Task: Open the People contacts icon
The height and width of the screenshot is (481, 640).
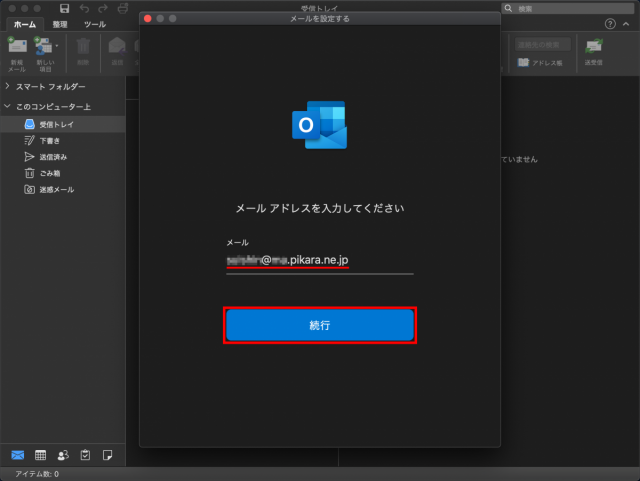Action: tap(63, 454)
